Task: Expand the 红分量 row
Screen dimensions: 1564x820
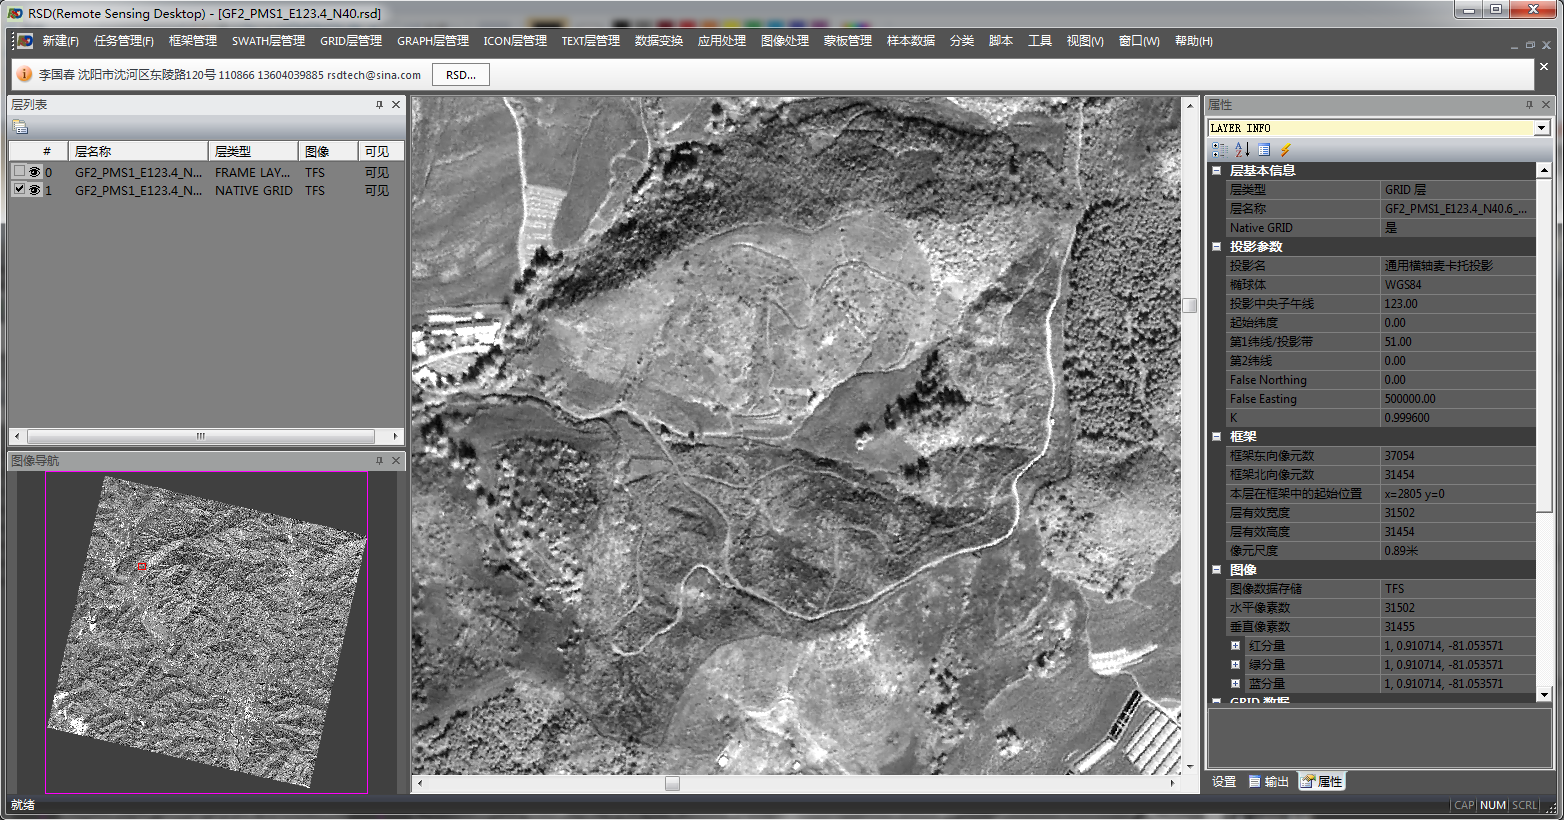Action: tap(1235, 646)
